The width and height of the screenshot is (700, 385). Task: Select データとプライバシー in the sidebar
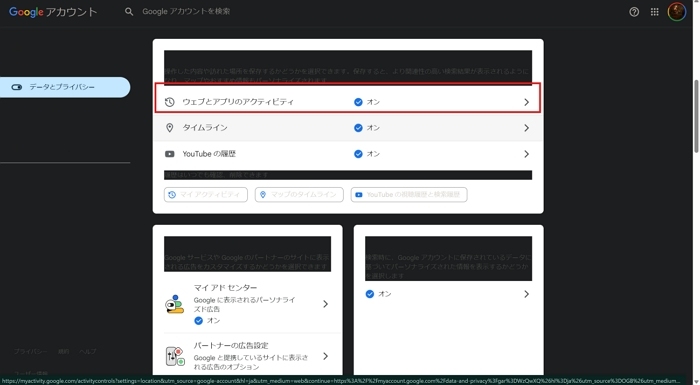[x=65, y=87]
